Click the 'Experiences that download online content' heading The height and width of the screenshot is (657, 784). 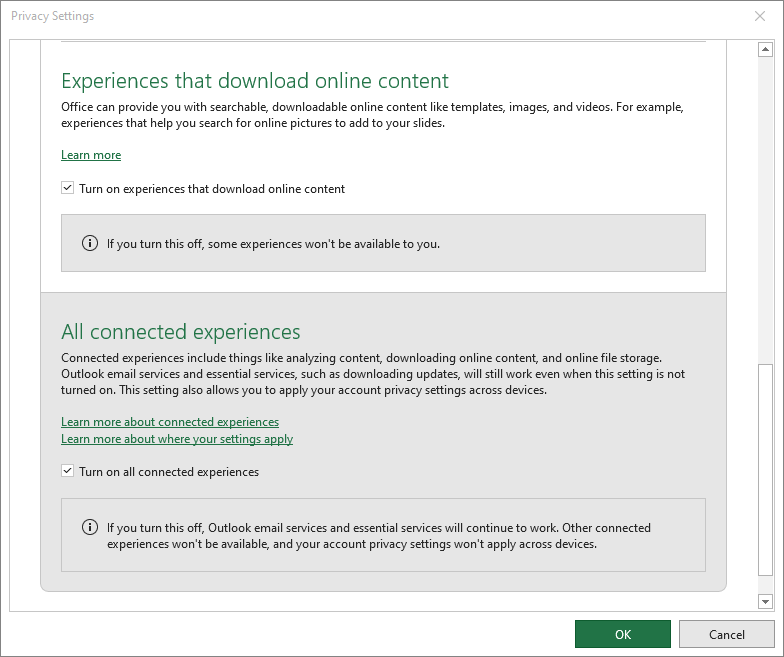click(x=255, y=81)
